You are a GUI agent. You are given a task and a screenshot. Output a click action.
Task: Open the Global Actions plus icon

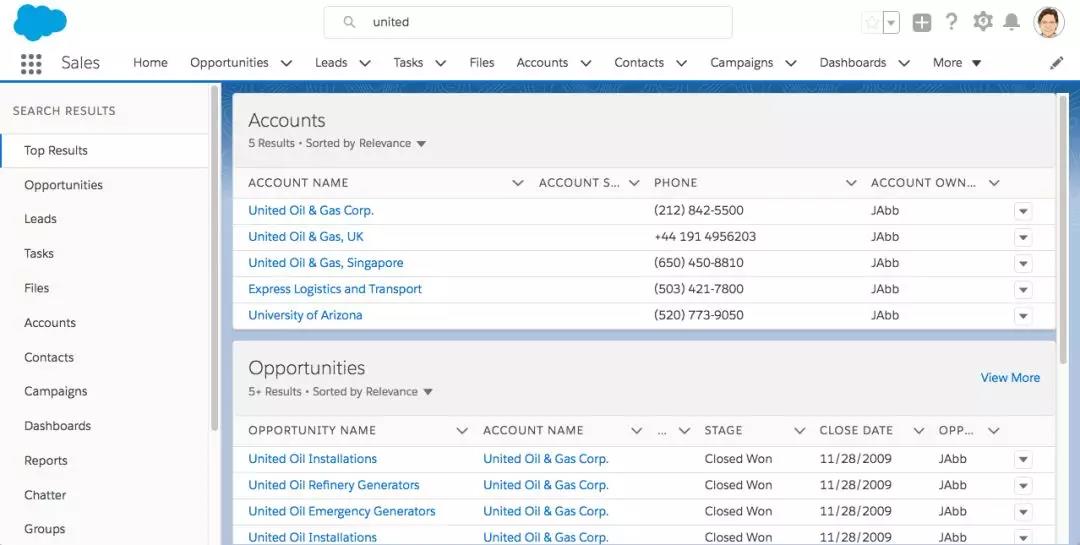[922, 22]
